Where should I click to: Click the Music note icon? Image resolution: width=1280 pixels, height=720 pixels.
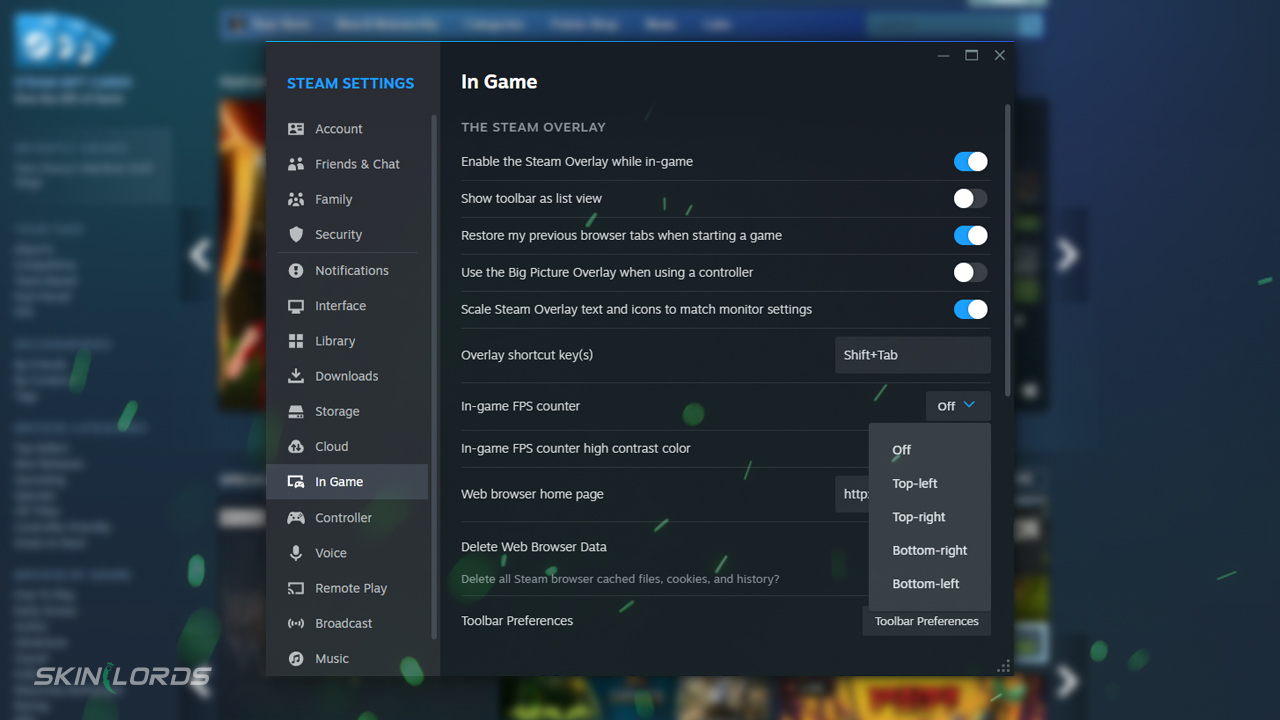[x=296, y=658]
